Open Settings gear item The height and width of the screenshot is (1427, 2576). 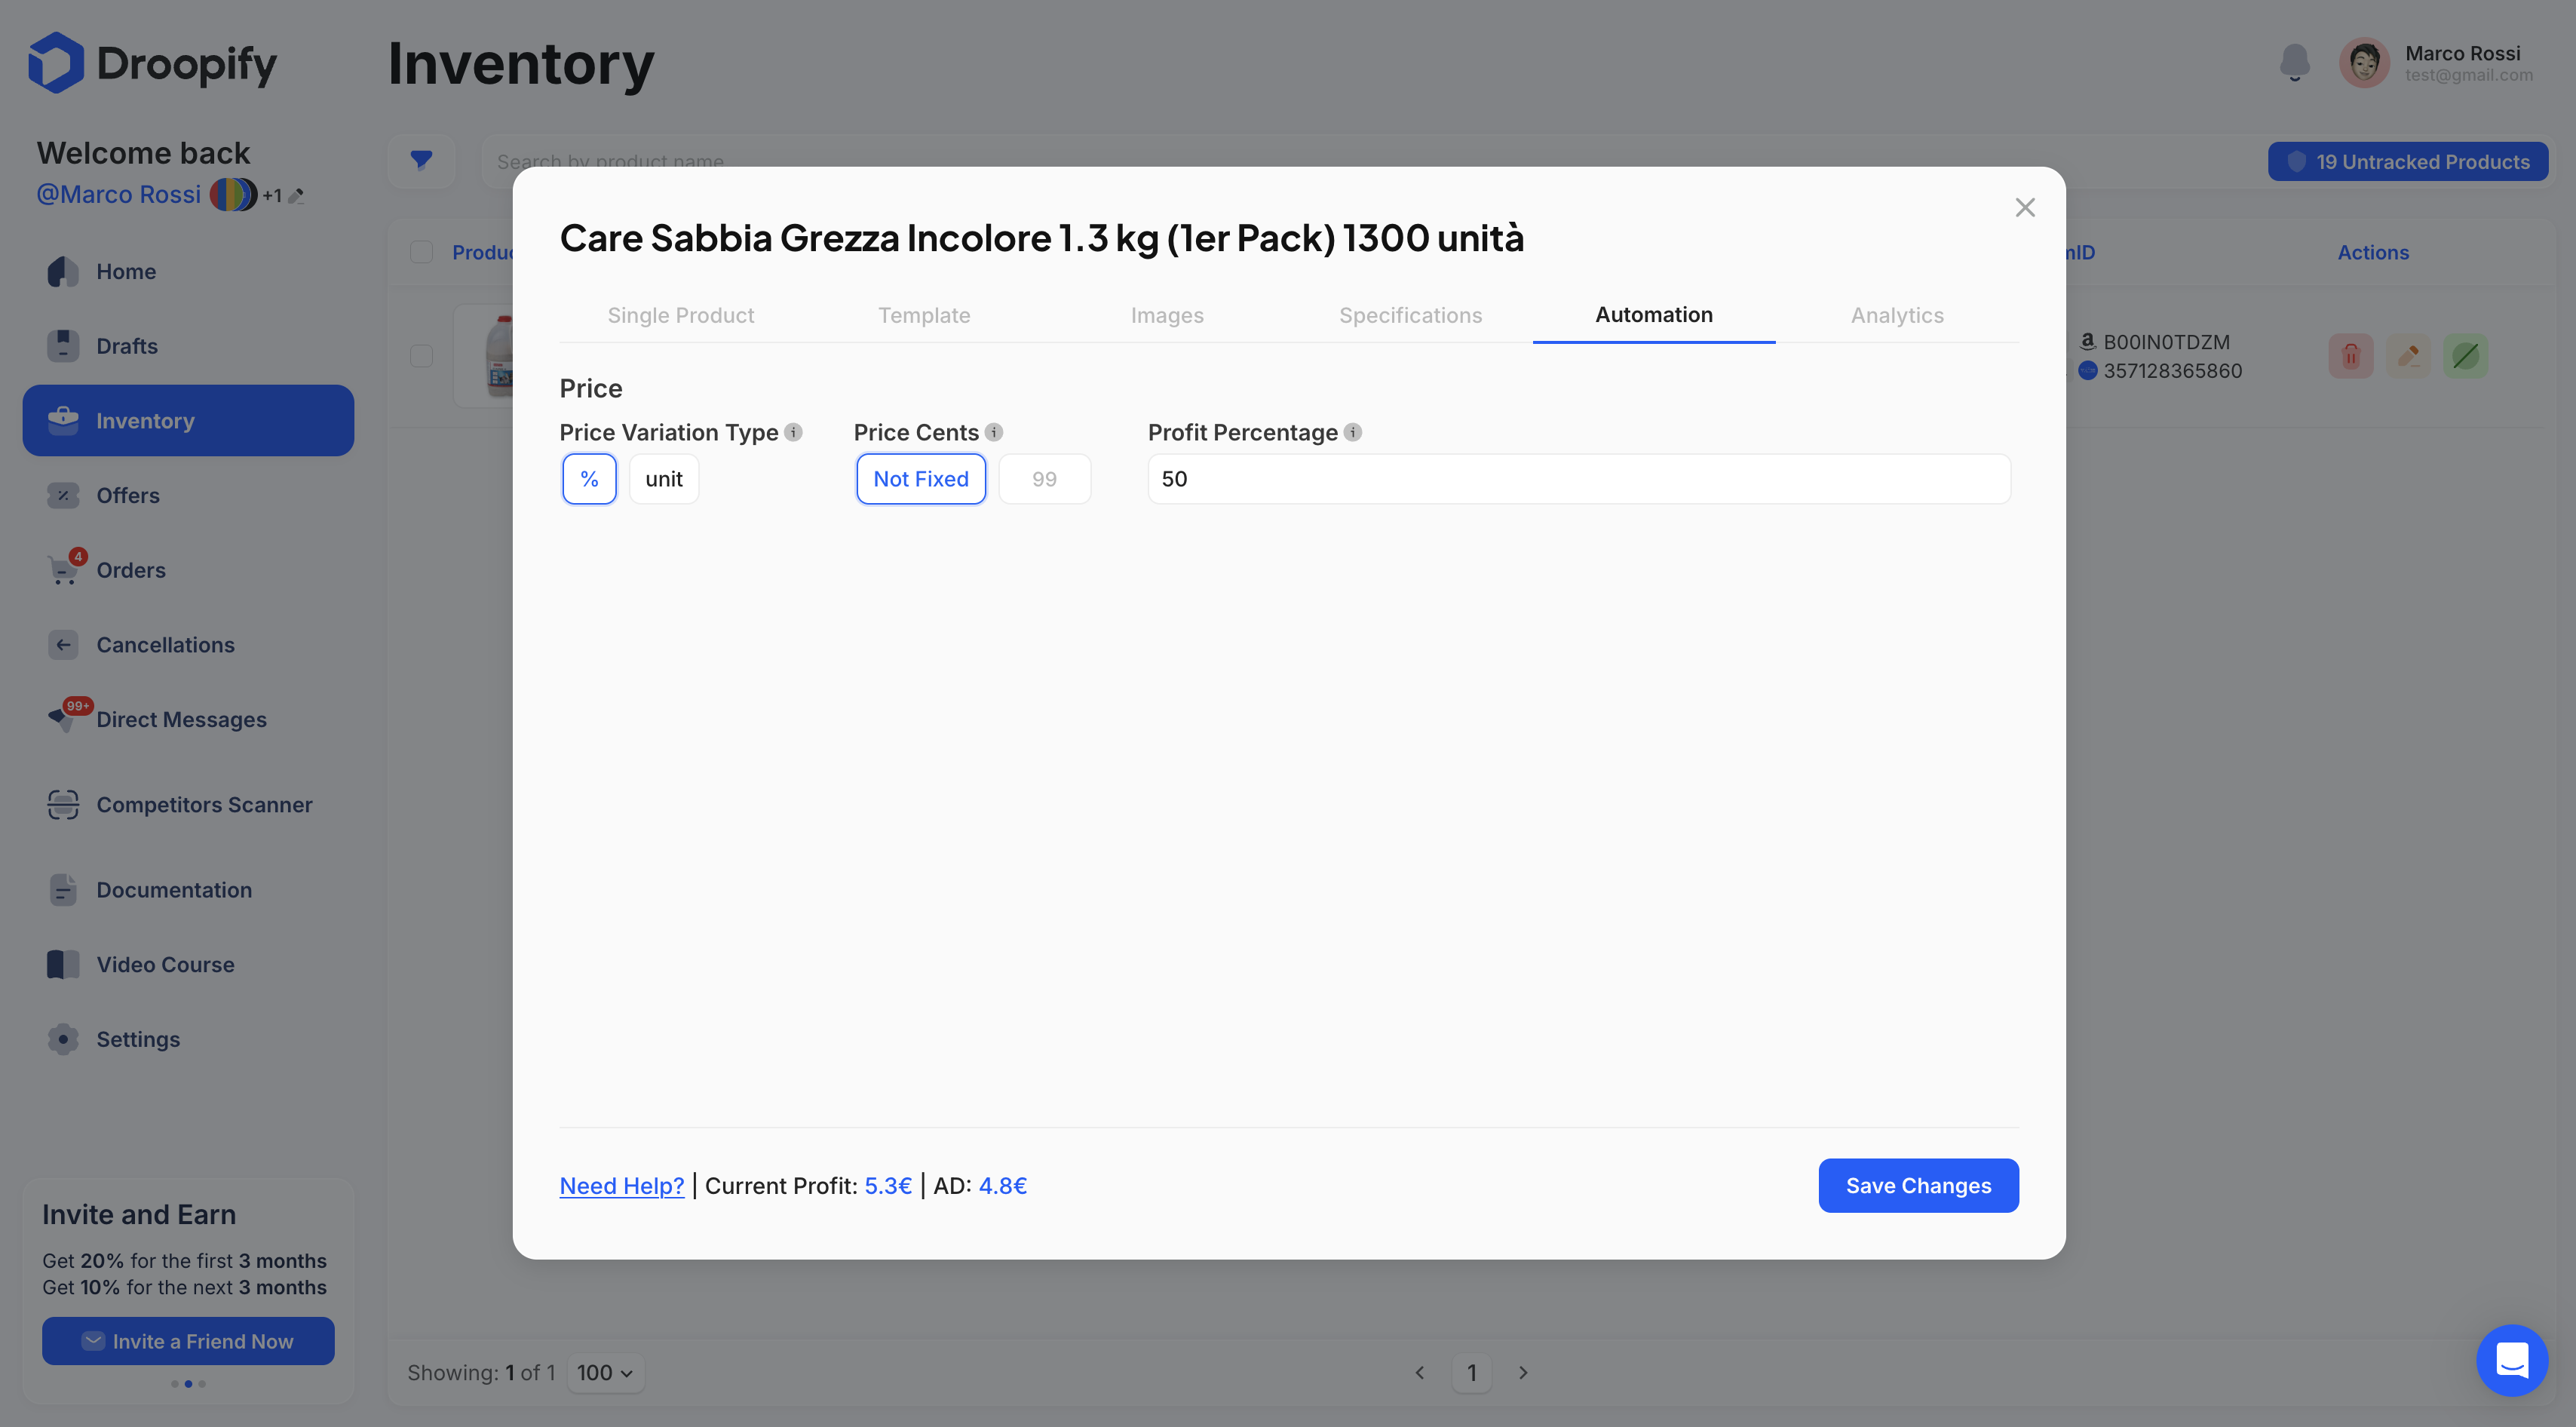138,1039
